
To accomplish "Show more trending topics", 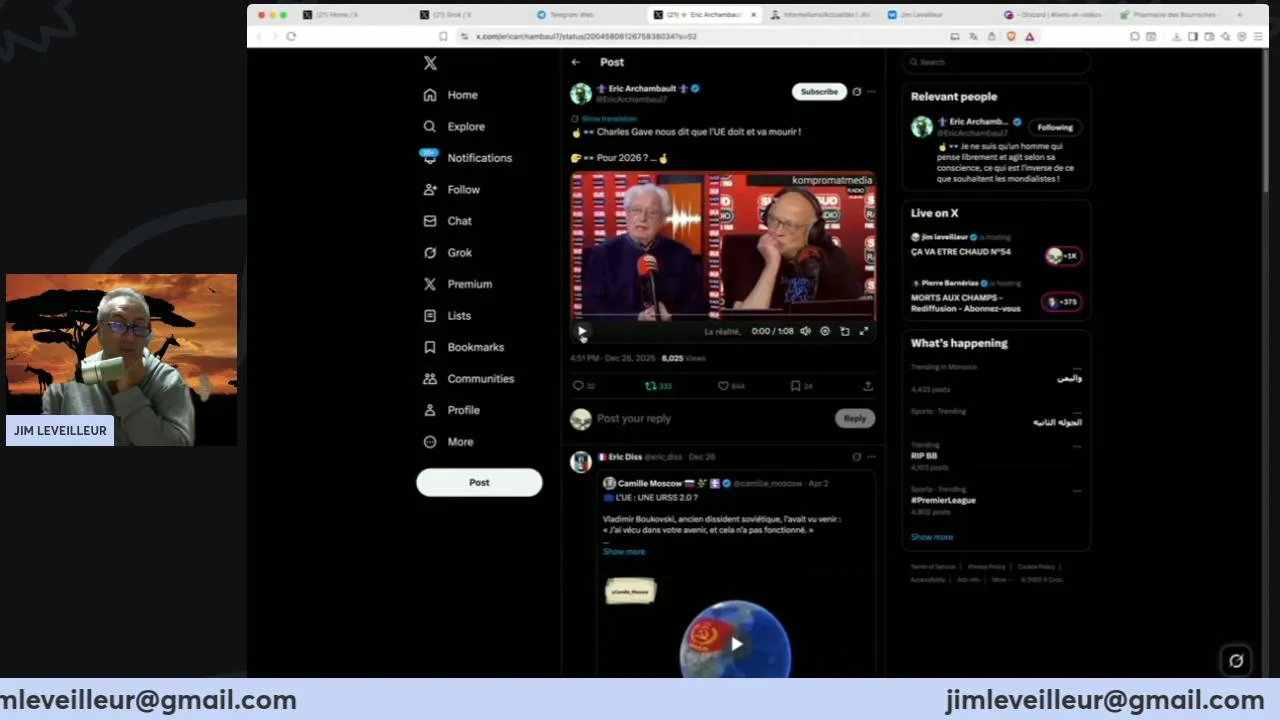I will pos(932,537).
